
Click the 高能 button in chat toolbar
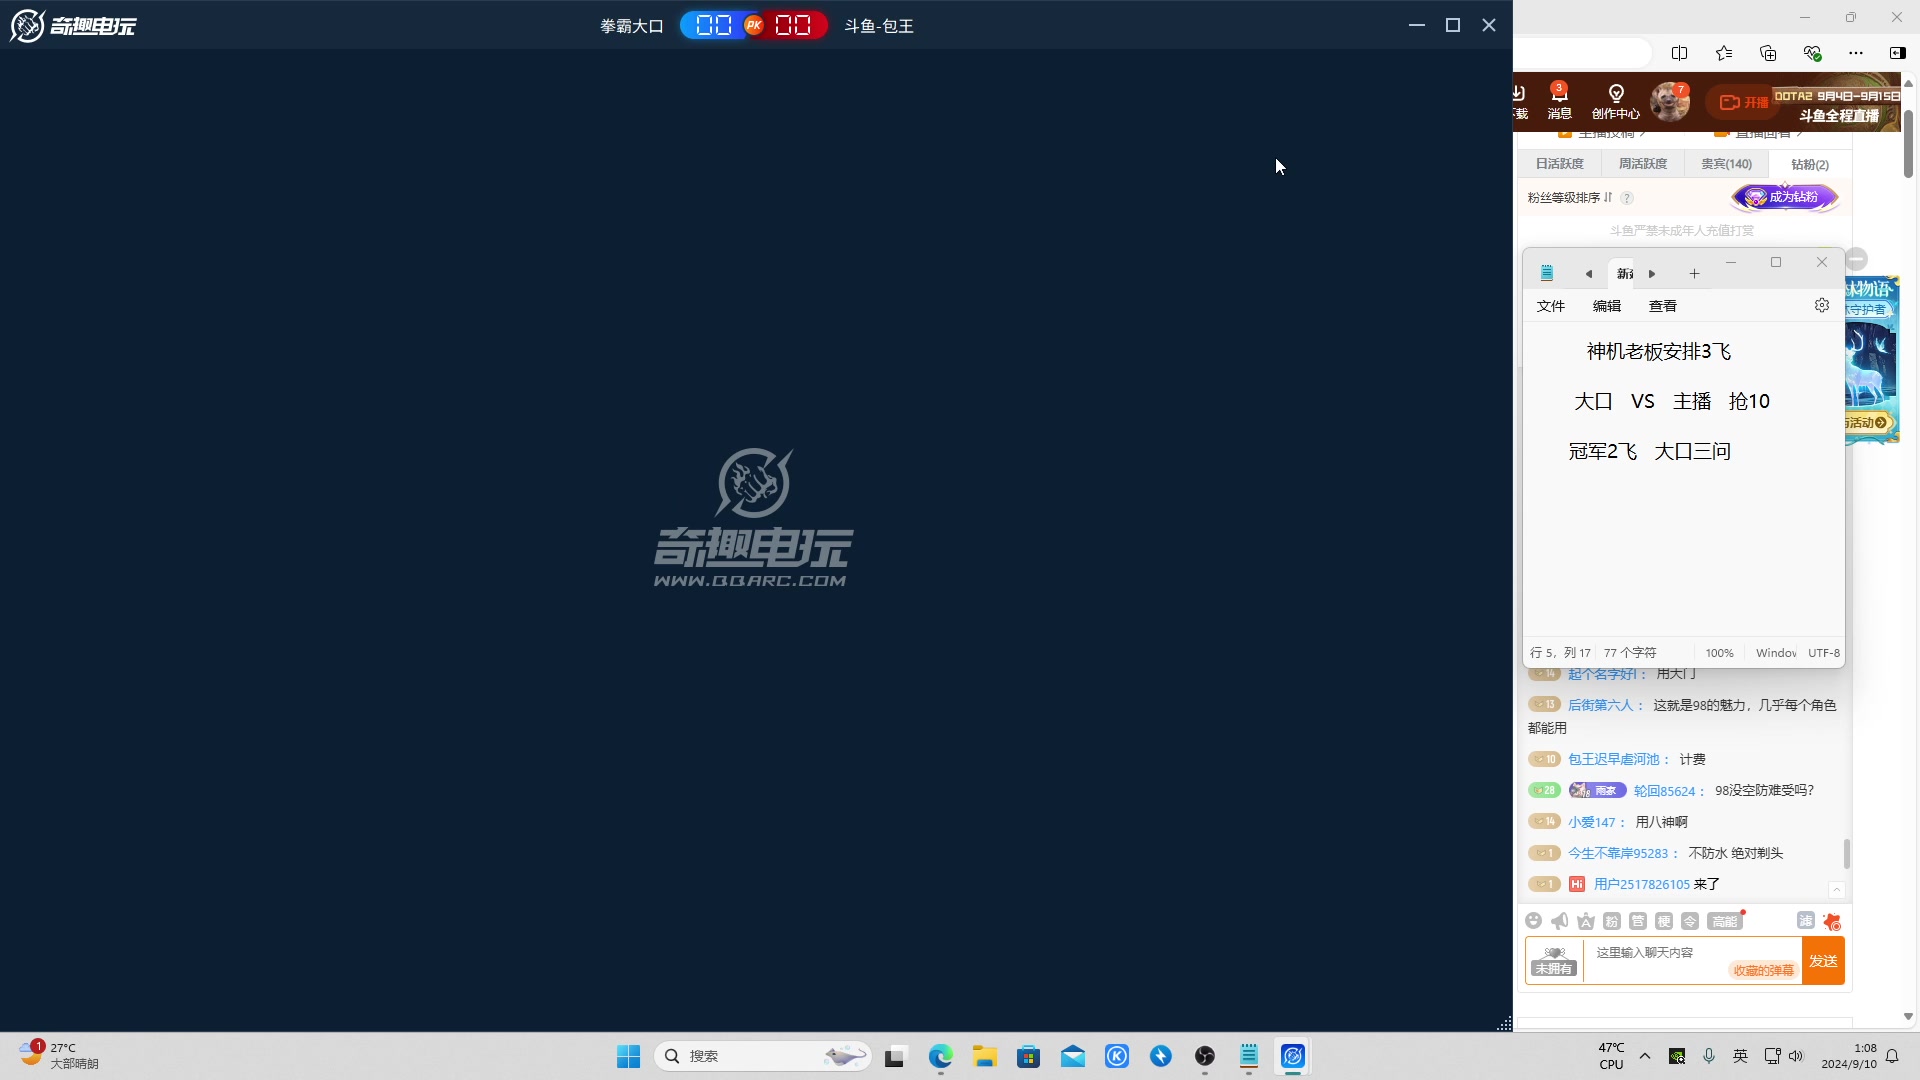click(x=1724, y=921)
